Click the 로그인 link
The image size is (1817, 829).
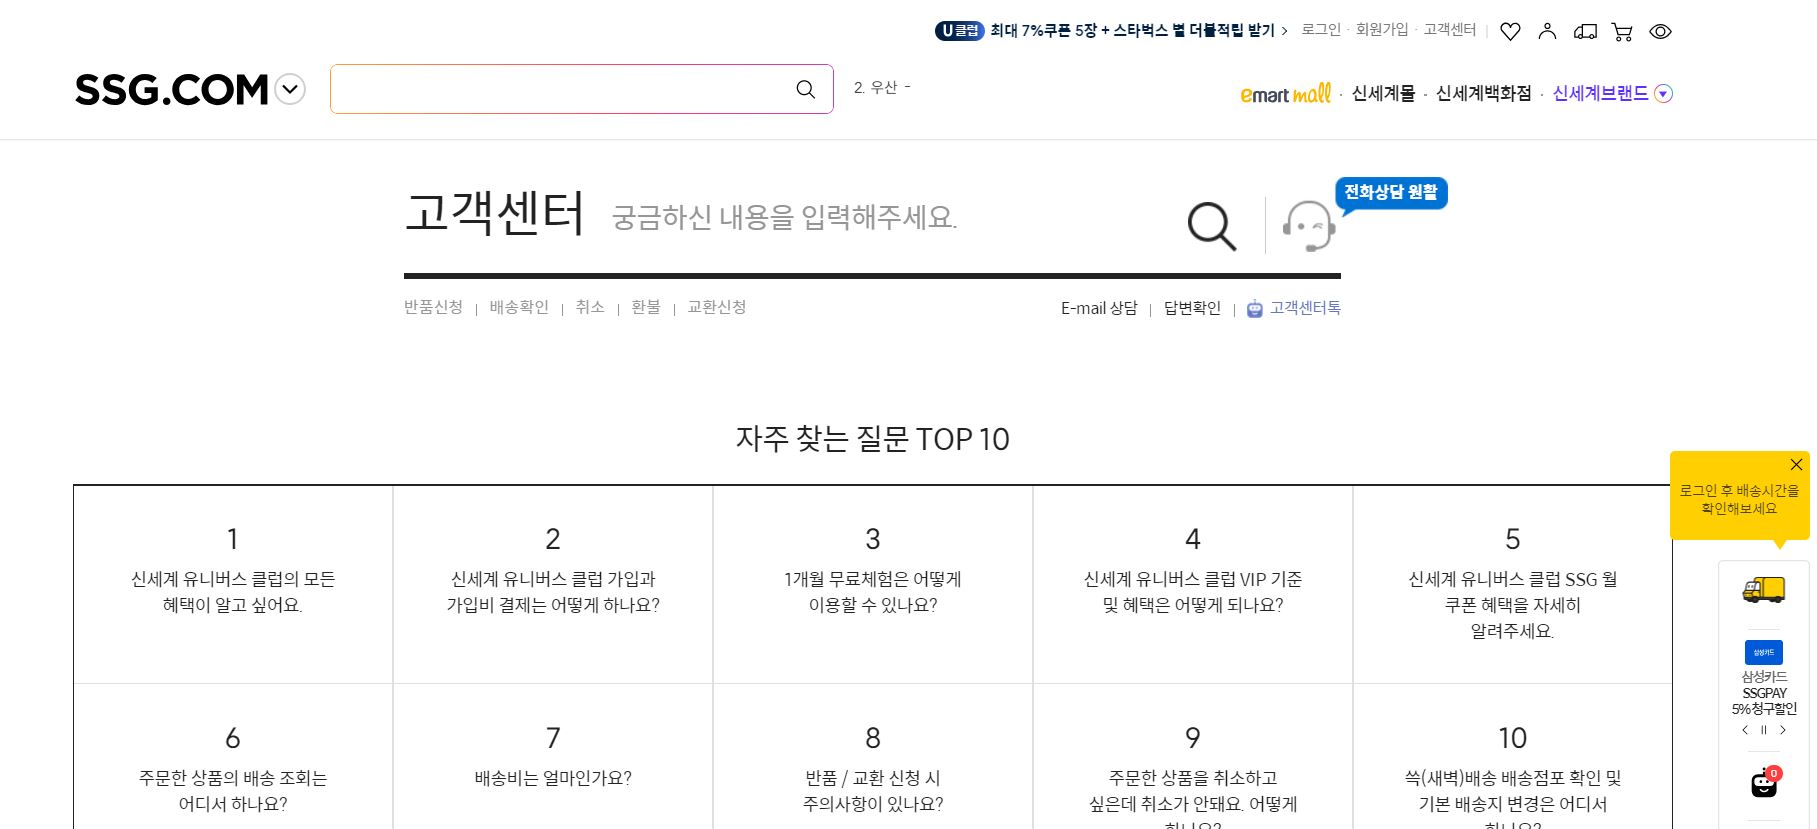[x=1321, y=30]
